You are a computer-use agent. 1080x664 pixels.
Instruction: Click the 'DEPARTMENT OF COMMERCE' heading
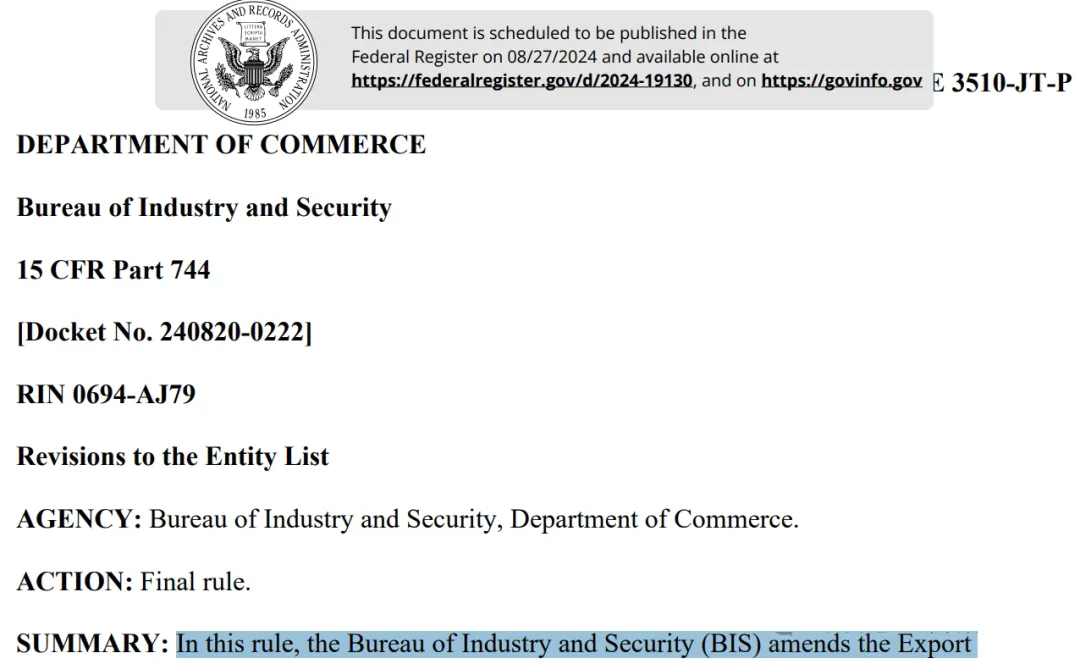[x=221, y=145]
